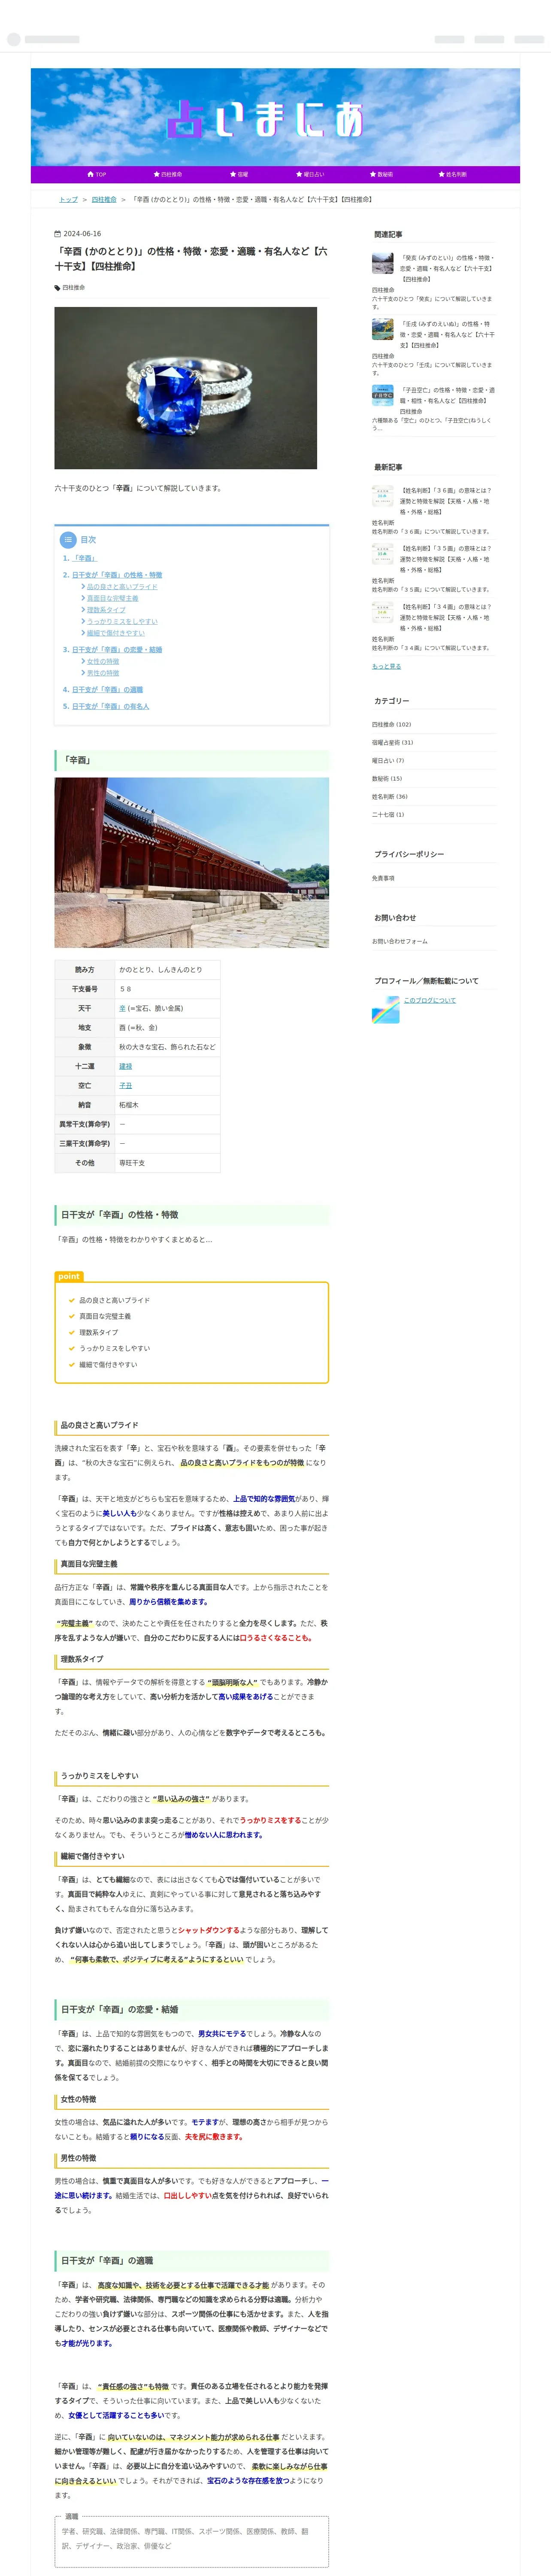Follow the 子丑 link in 空亡 row
This screenshot has height=2576, width=551.
(x=125, y=1085)
